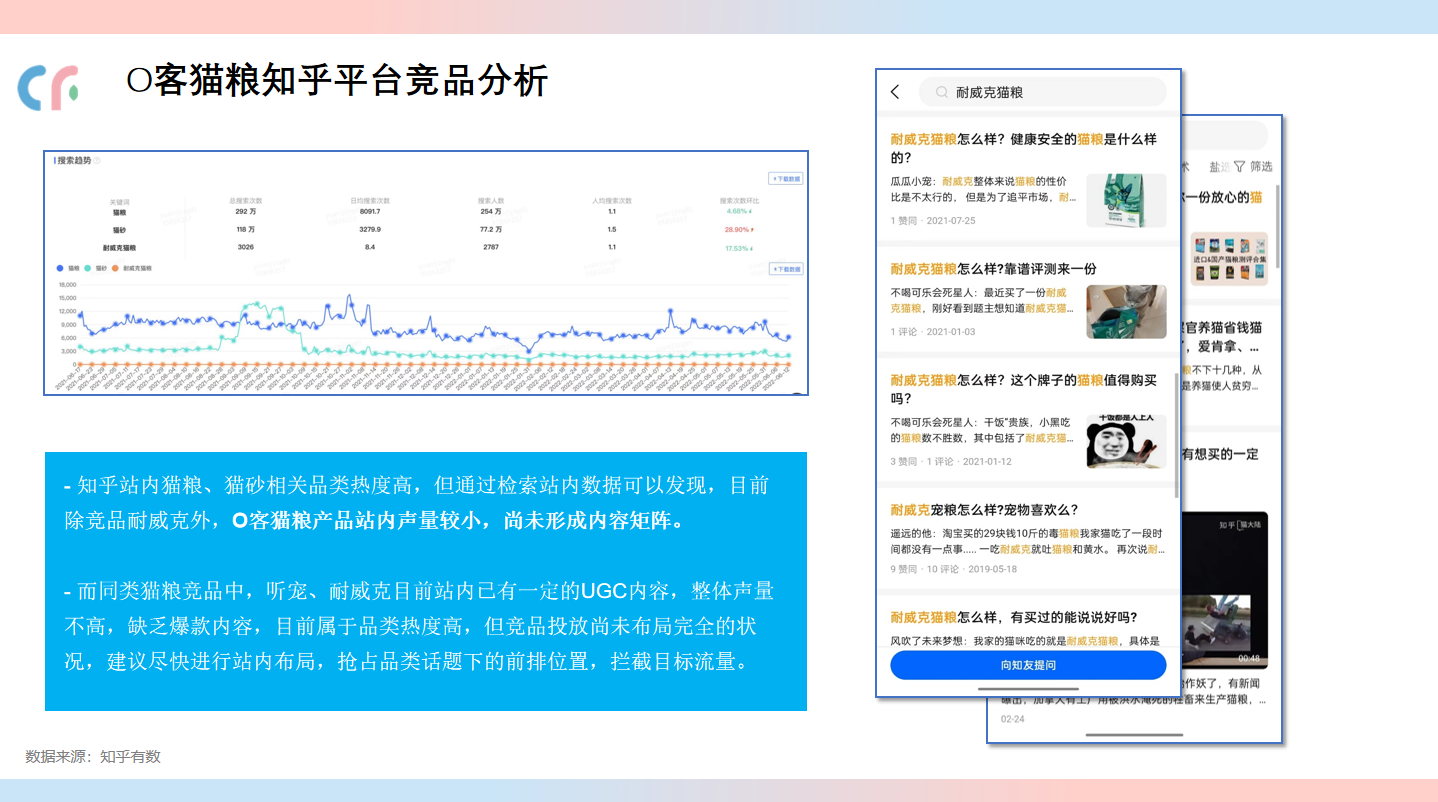Click the 耐威克猫粮 search input field
This screenshot has width=1438, height=802.
tap(1042, 92)
